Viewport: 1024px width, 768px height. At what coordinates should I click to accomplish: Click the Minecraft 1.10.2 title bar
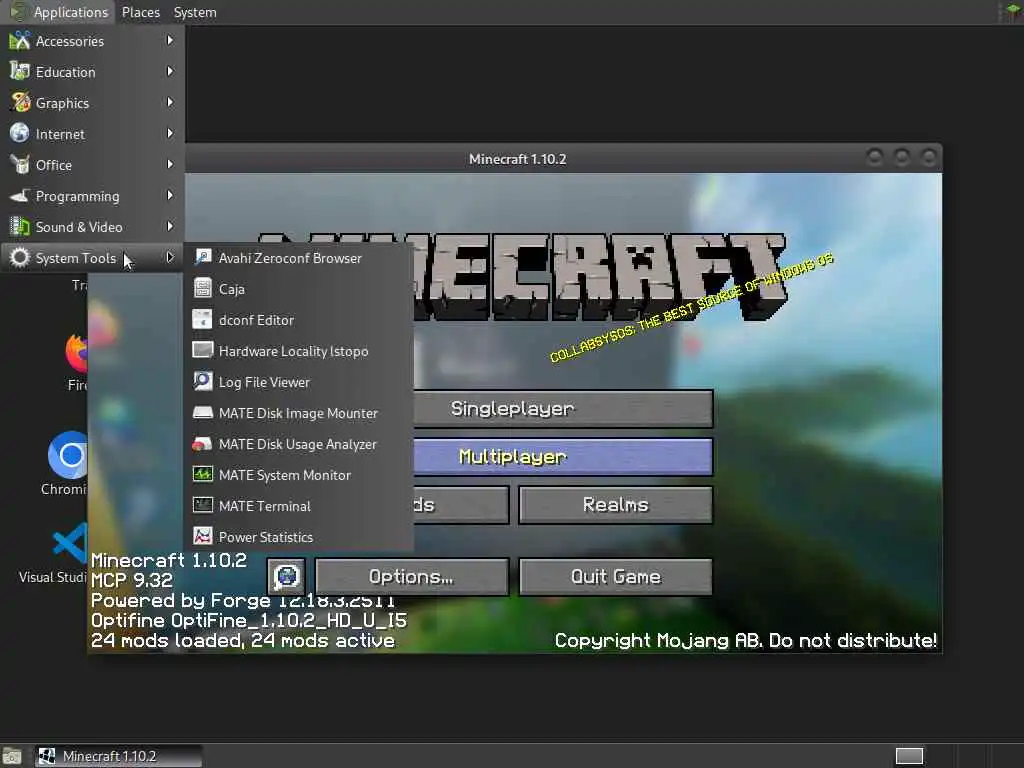tap(517, 159)
